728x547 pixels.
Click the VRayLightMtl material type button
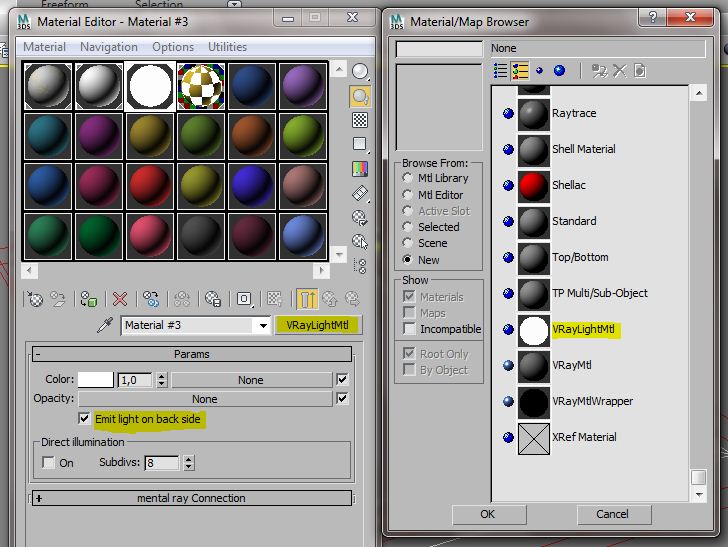pos(318,326)
